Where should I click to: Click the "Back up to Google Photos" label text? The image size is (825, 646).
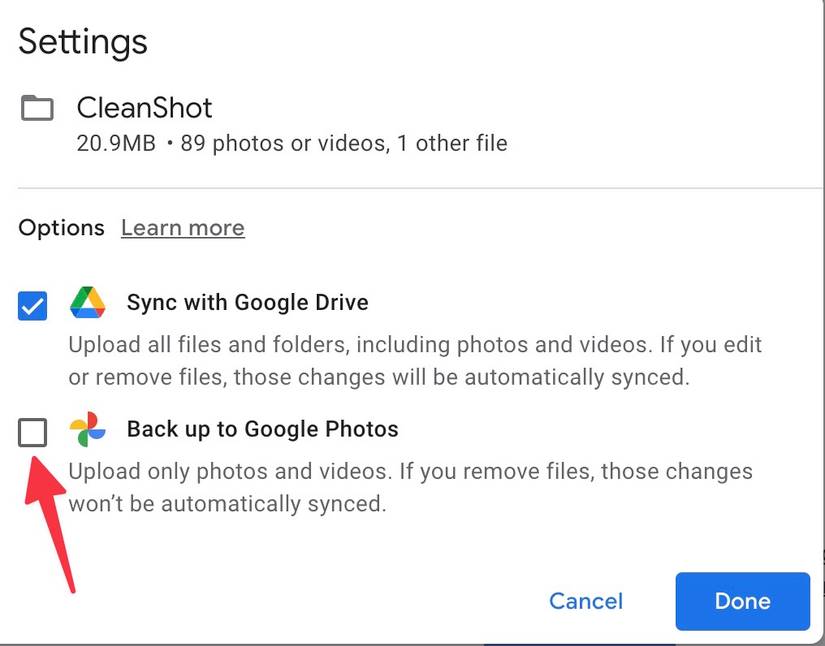262,430
